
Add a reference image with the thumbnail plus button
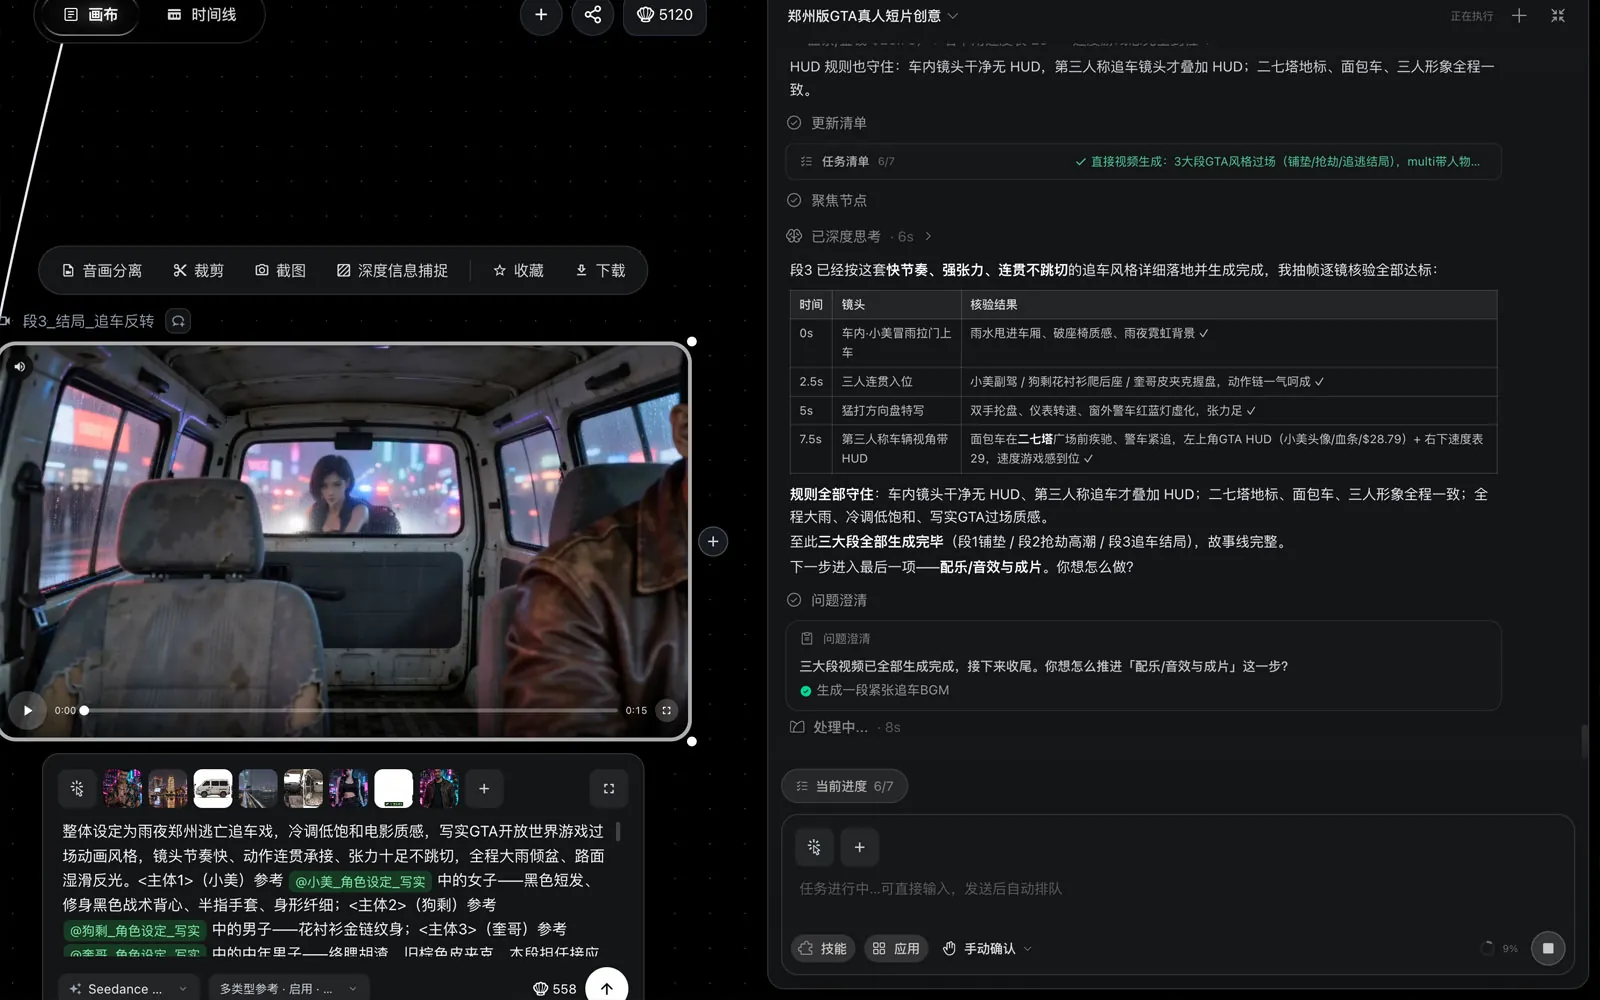coord(484,789)
